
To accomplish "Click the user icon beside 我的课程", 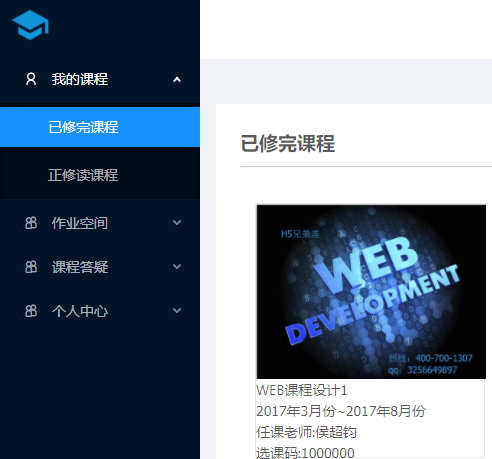I will [31, 79].
